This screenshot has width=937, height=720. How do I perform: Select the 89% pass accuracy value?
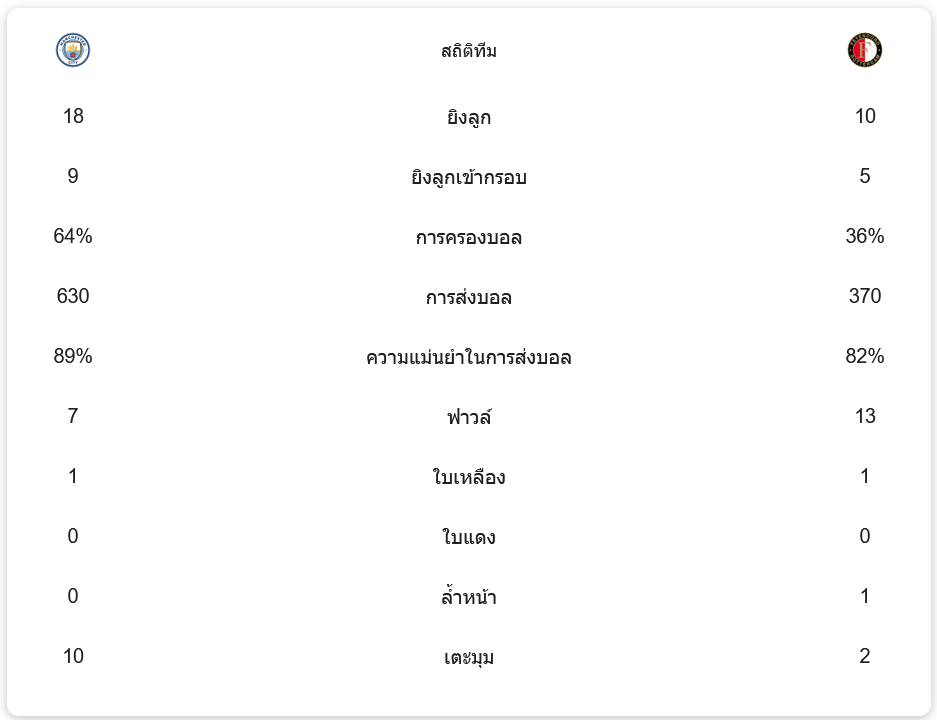73,356
